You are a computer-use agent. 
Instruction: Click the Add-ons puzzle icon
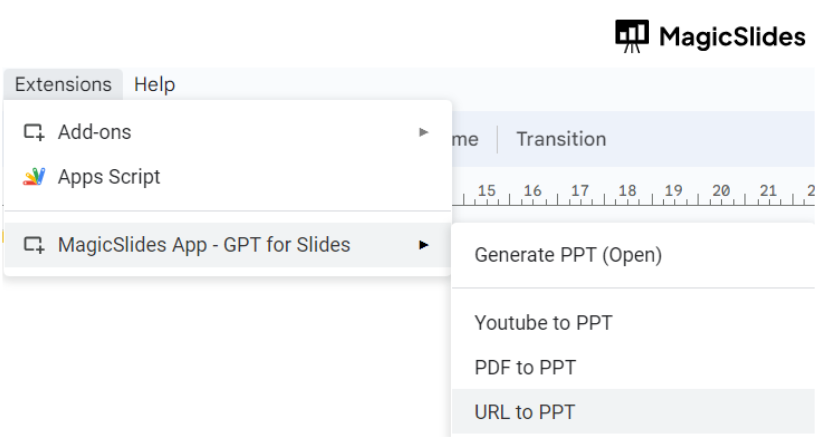[x=34, y=132]
